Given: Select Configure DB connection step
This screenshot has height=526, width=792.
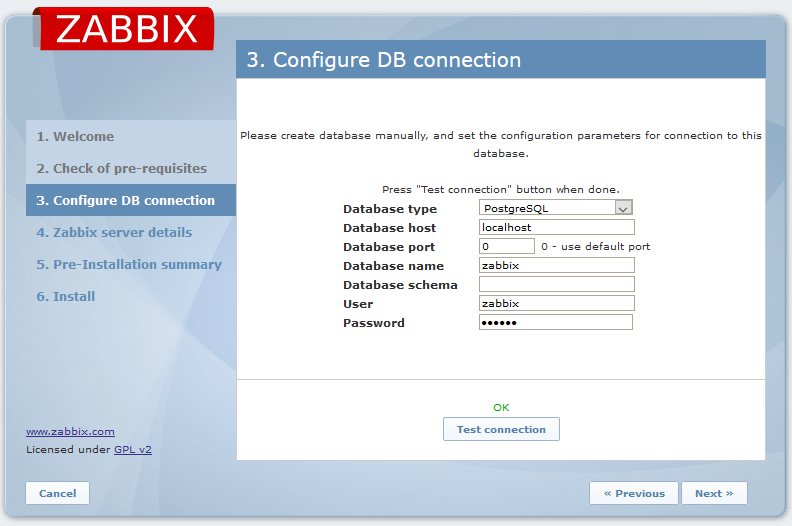Looking at the screenshot, I should pos(126,200).
